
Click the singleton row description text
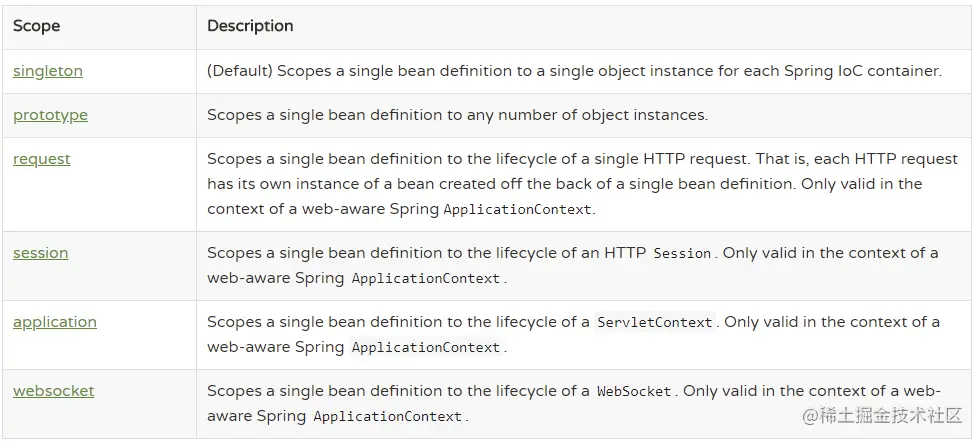(574, 72)
